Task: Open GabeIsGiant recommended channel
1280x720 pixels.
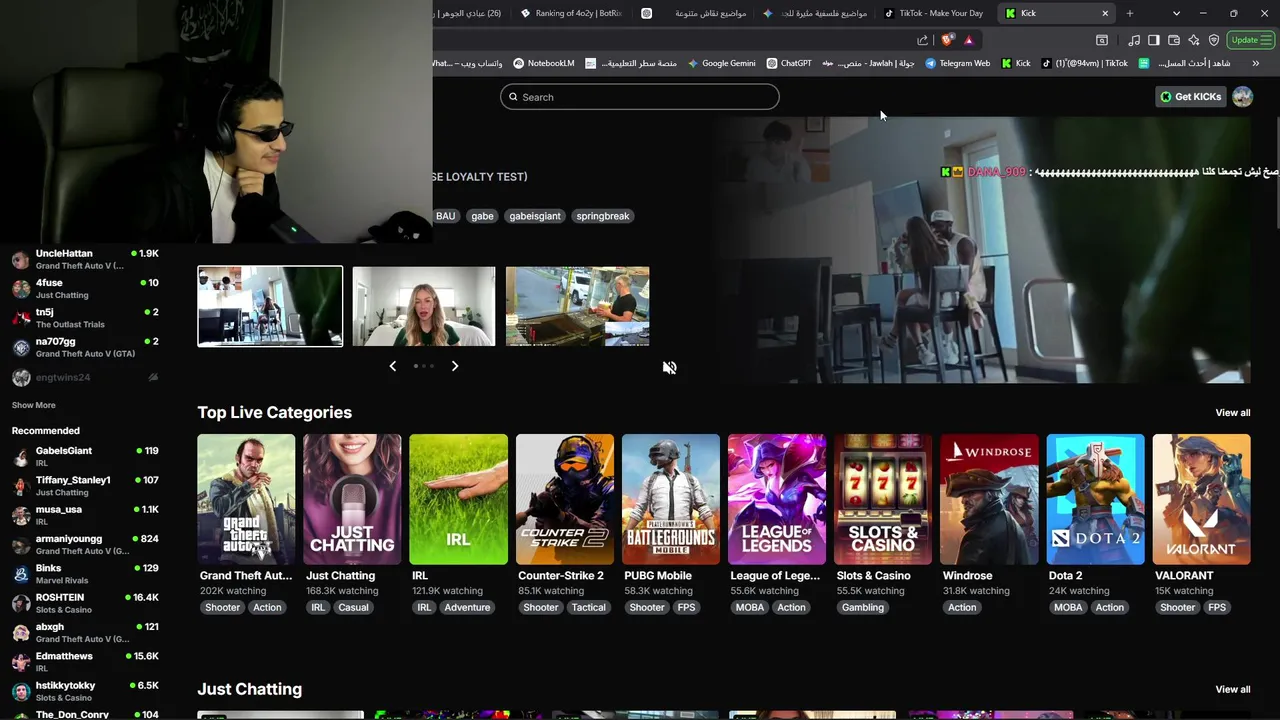Action: tap(85, 456)
